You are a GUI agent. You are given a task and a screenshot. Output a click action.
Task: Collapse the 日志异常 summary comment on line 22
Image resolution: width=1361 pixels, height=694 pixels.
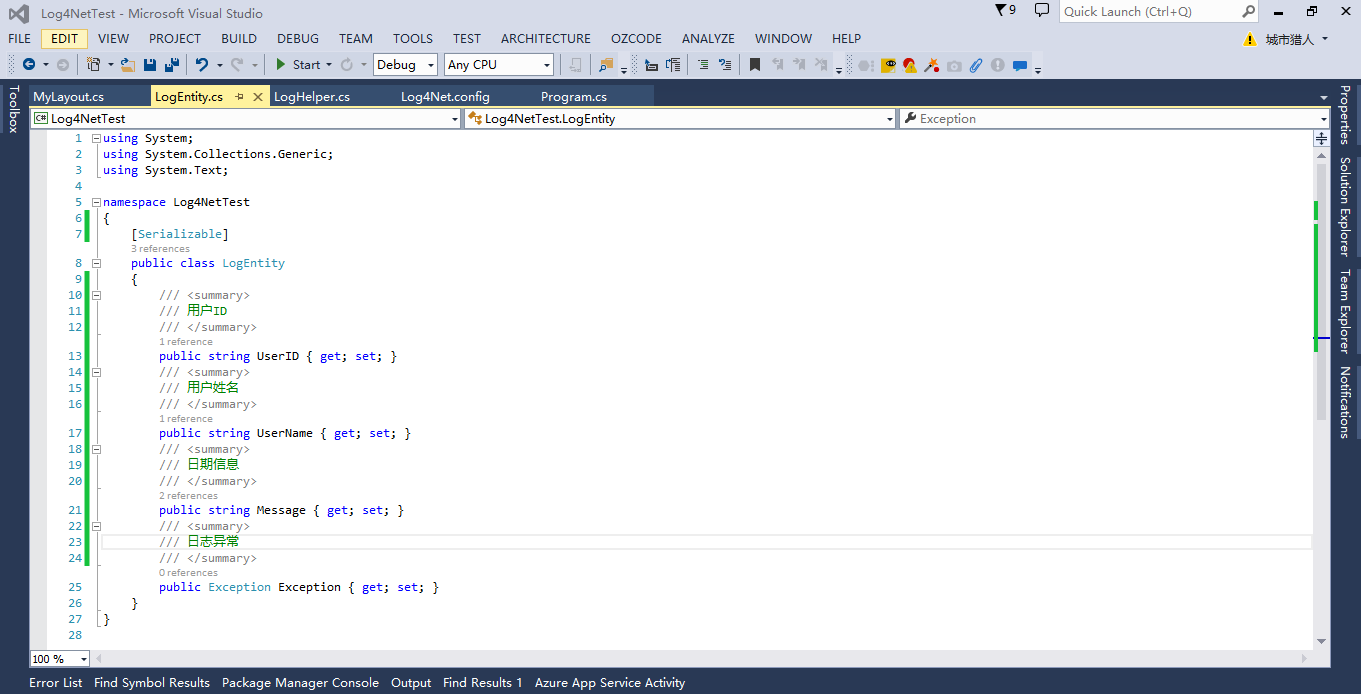pyautogui.click(x=96, y=526)
